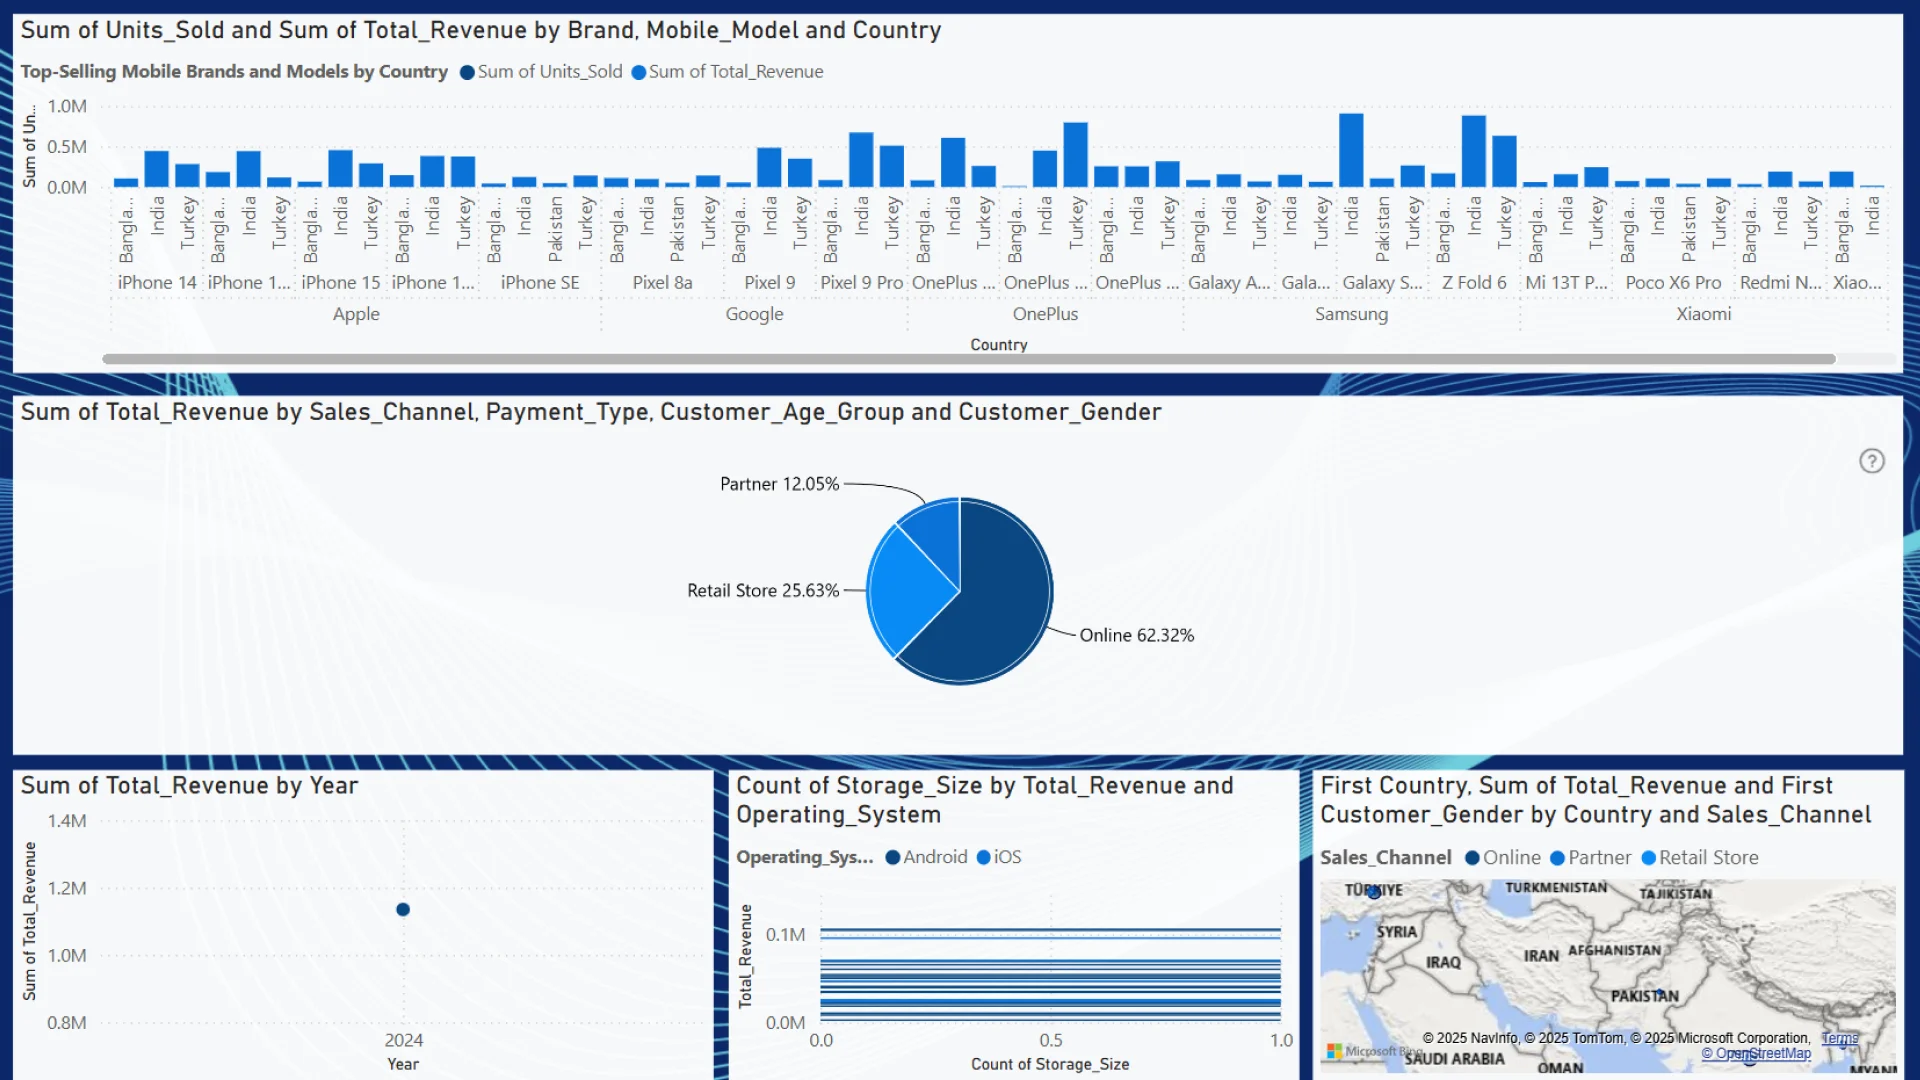Select the Samsung brand axis label
Screen dimensions: 1920x1080
(1351, 314)
